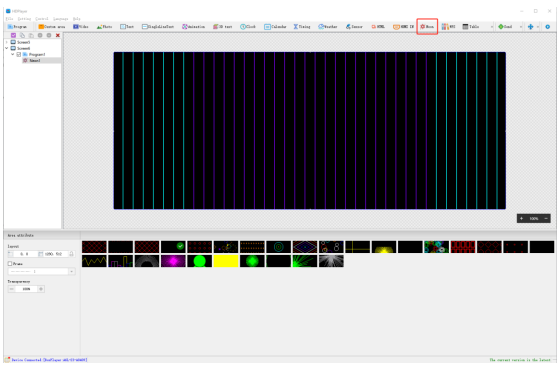
Task: Add a Custom area
Action: tap(52, 27)
